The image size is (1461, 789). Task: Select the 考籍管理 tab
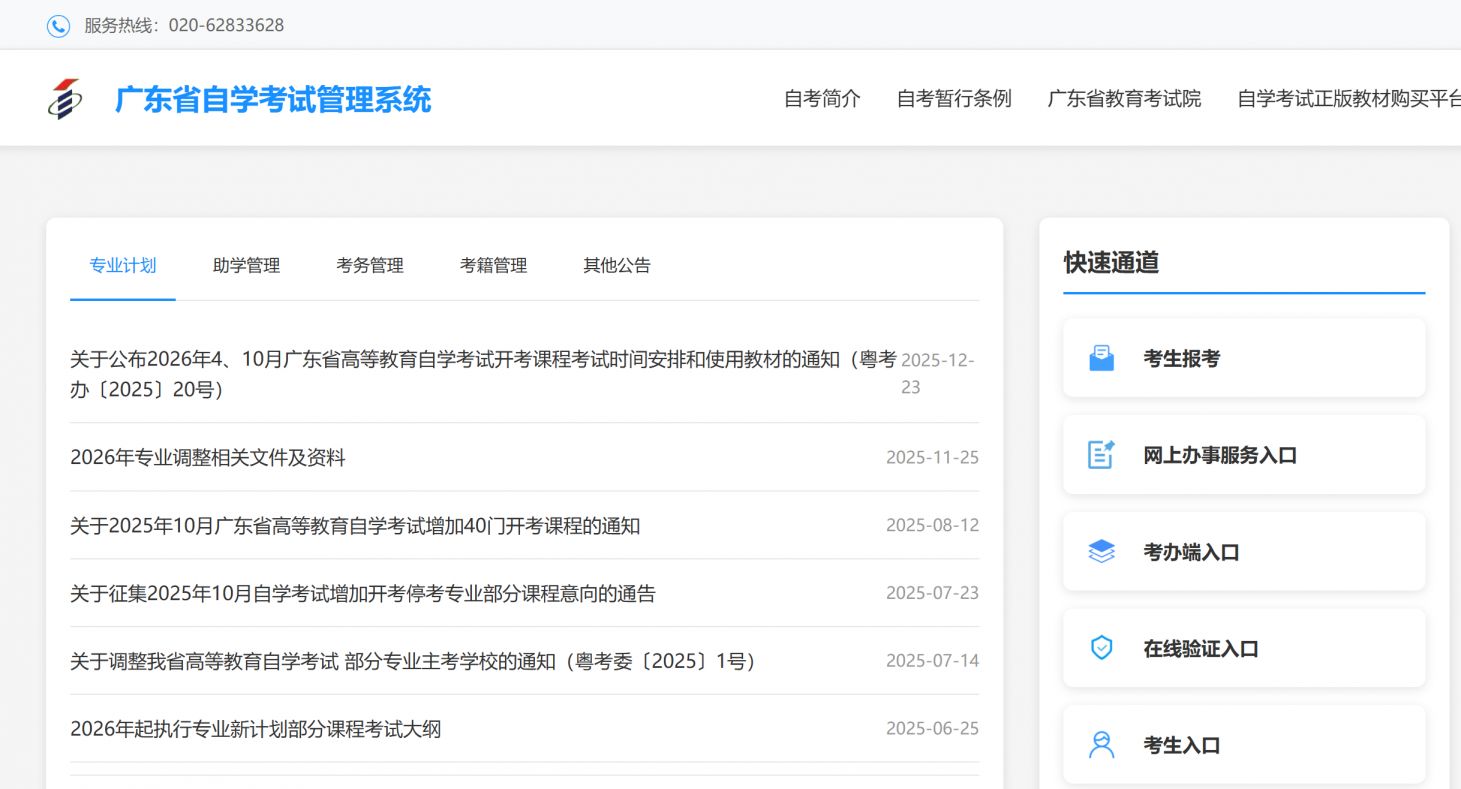tap(493, 266)
